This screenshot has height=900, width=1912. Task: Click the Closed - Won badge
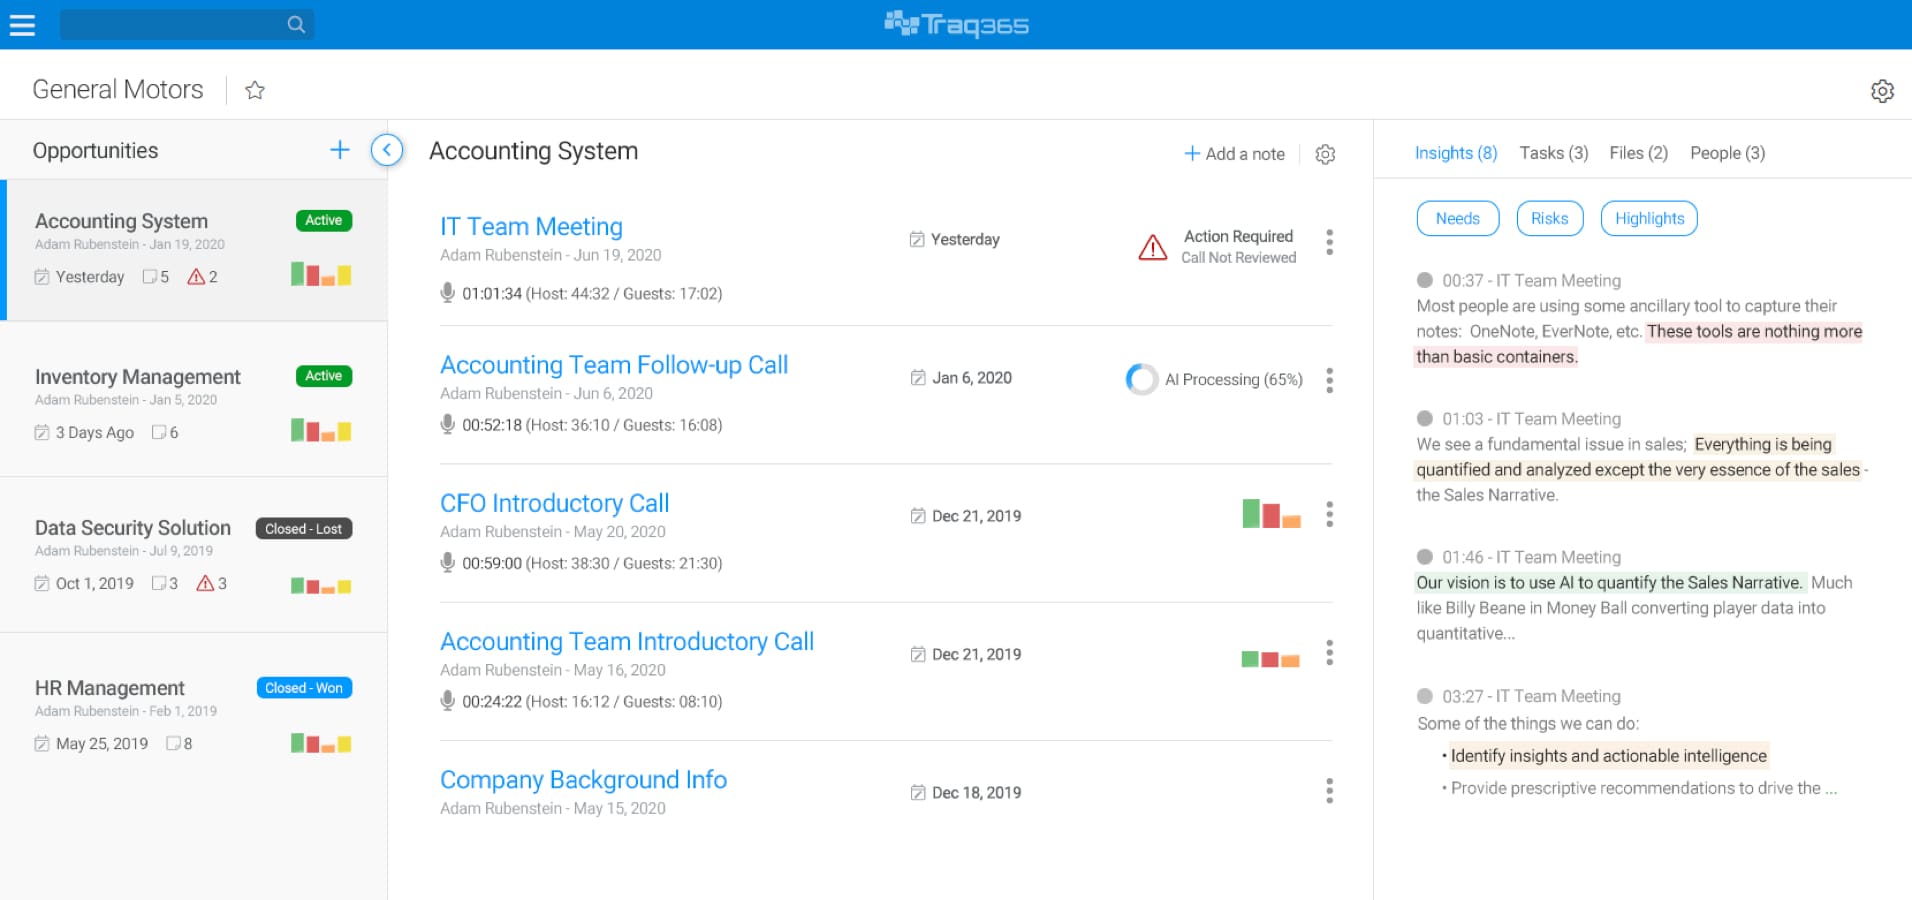(304, 688)
